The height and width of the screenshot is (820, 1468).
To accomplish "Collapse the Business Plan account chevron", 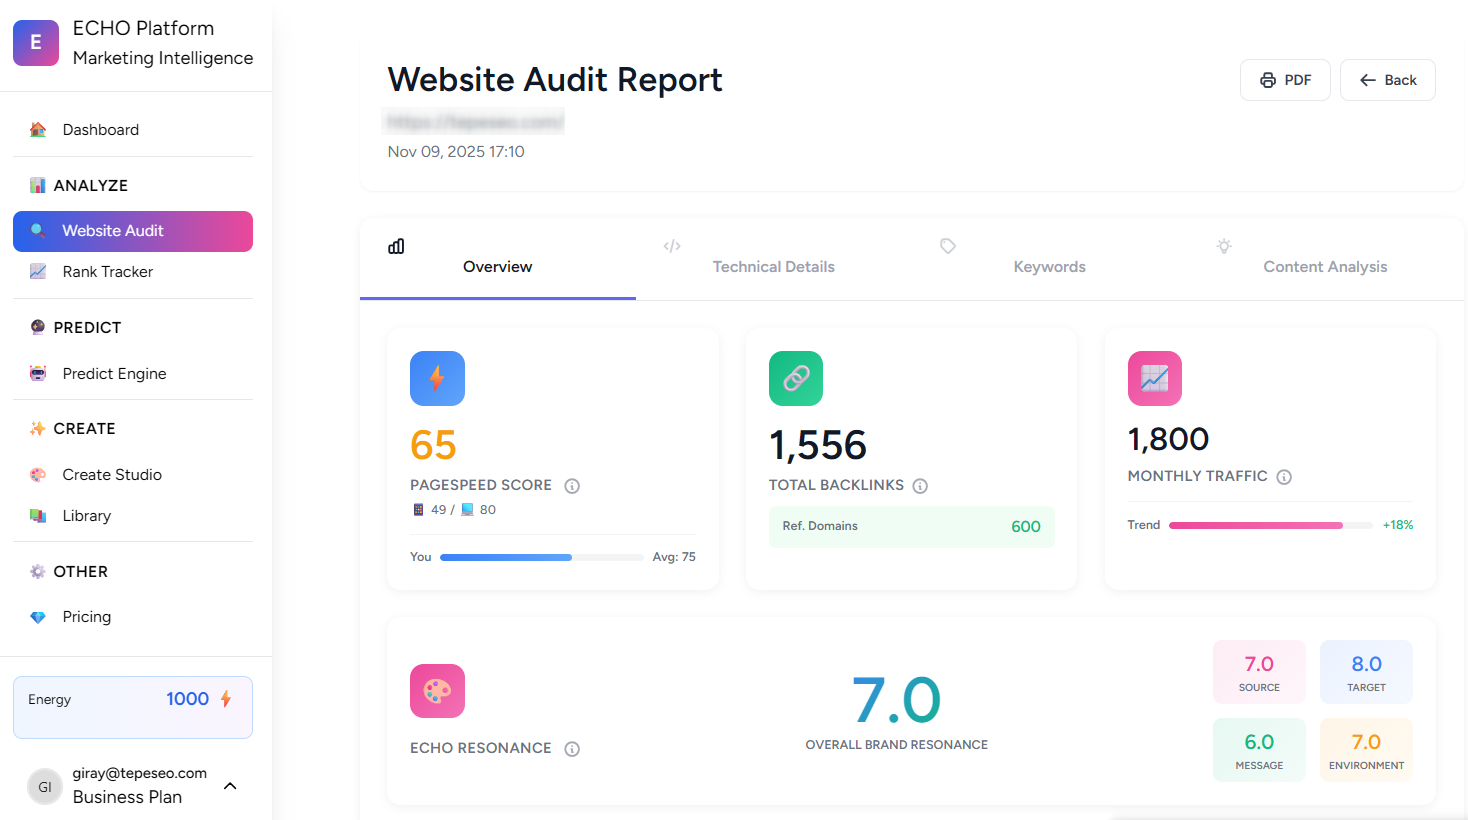I will [230, 786].
